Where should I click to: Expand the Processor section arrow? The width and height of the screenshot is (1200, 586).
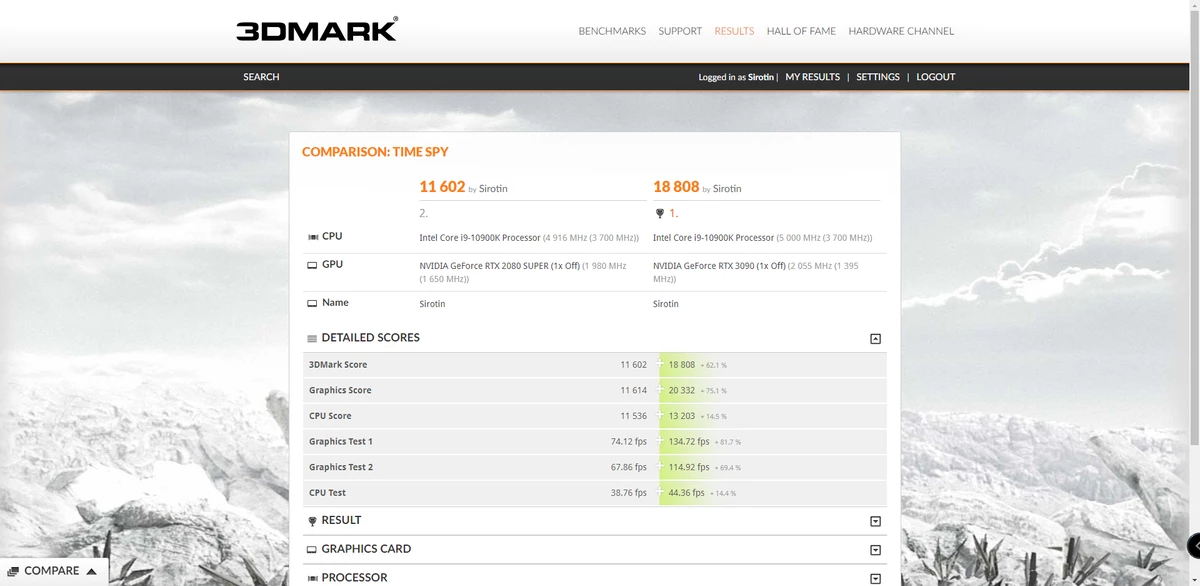point(875,578)
